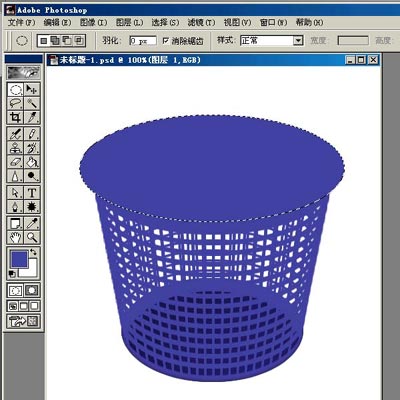The height and width of the screenshot is (400, 400).
Task: Open the 文件(F) menu
Action: [x=21, y=22]
